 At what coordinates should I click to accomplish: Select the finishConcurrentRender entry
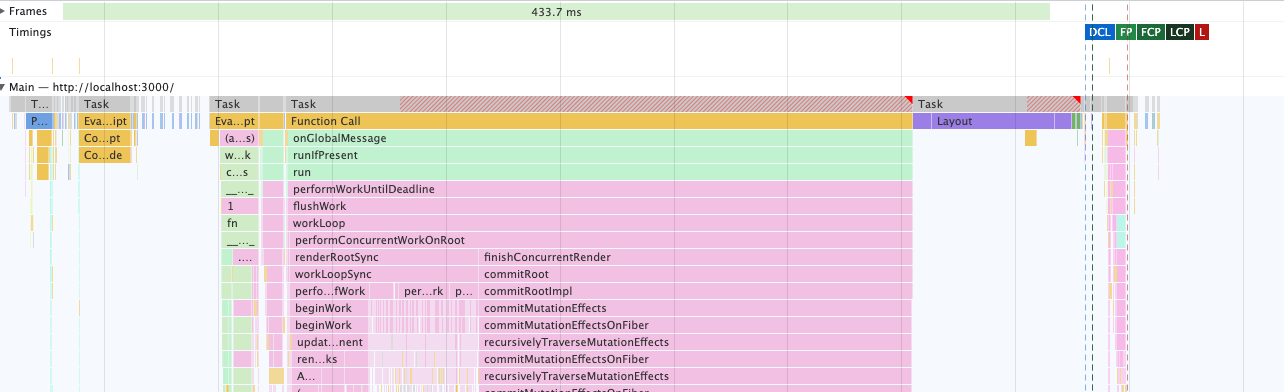pyautogui.click(x=695, y=257)
